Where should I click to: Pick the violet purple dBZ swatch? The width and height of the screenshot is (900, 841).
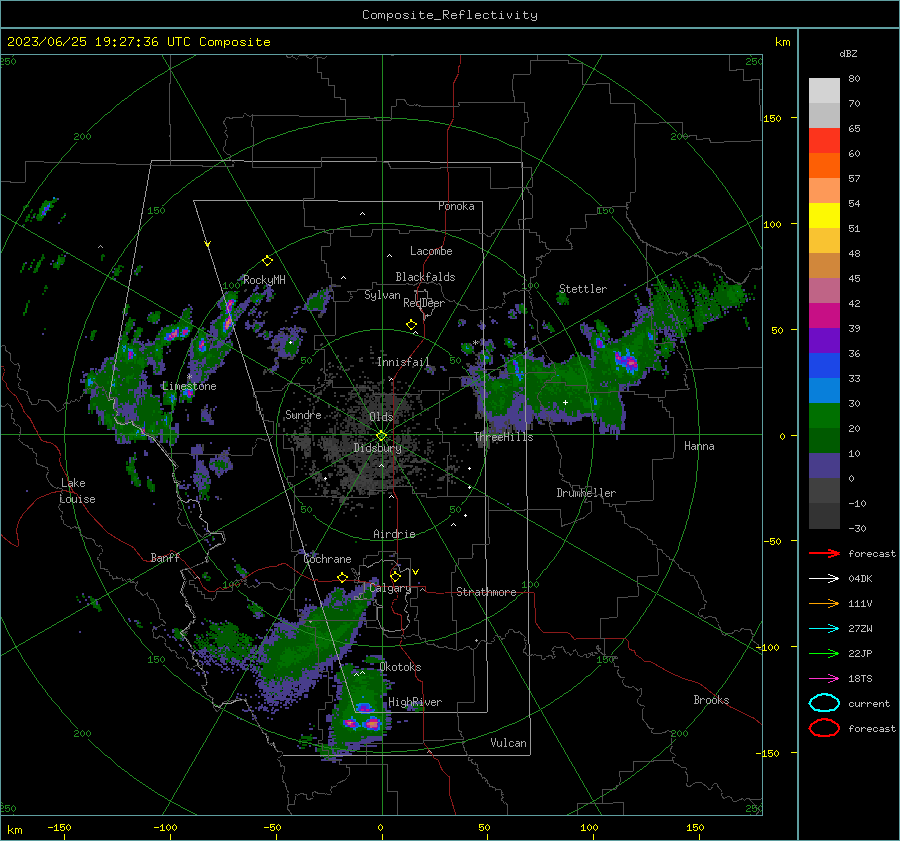coord(824,340)
